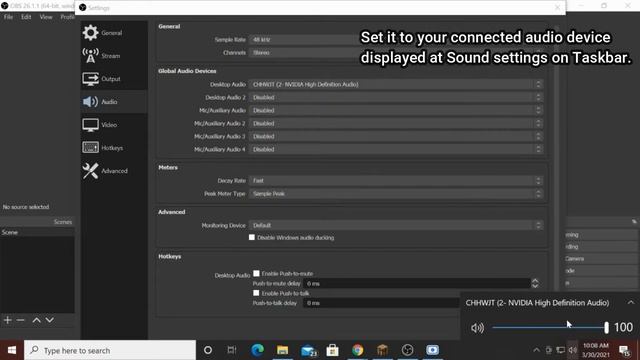Open the File menu in OBS
Viewport: 640px width, 360px height.
8,17
